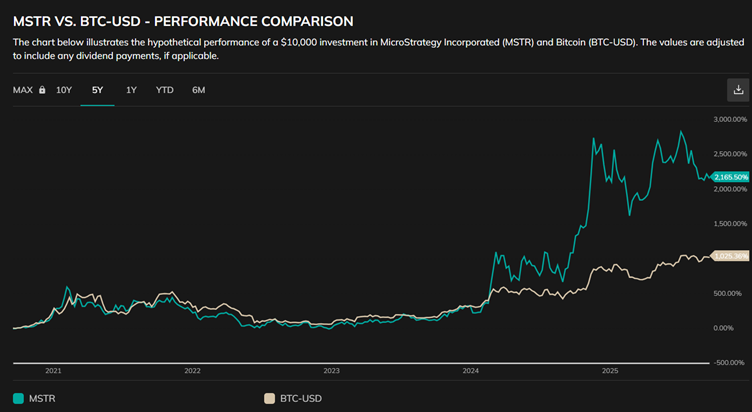Viewport: 752px width, 412px height.
Task: Click the 2025 x-axis label
Action: [x=610, y=371]
